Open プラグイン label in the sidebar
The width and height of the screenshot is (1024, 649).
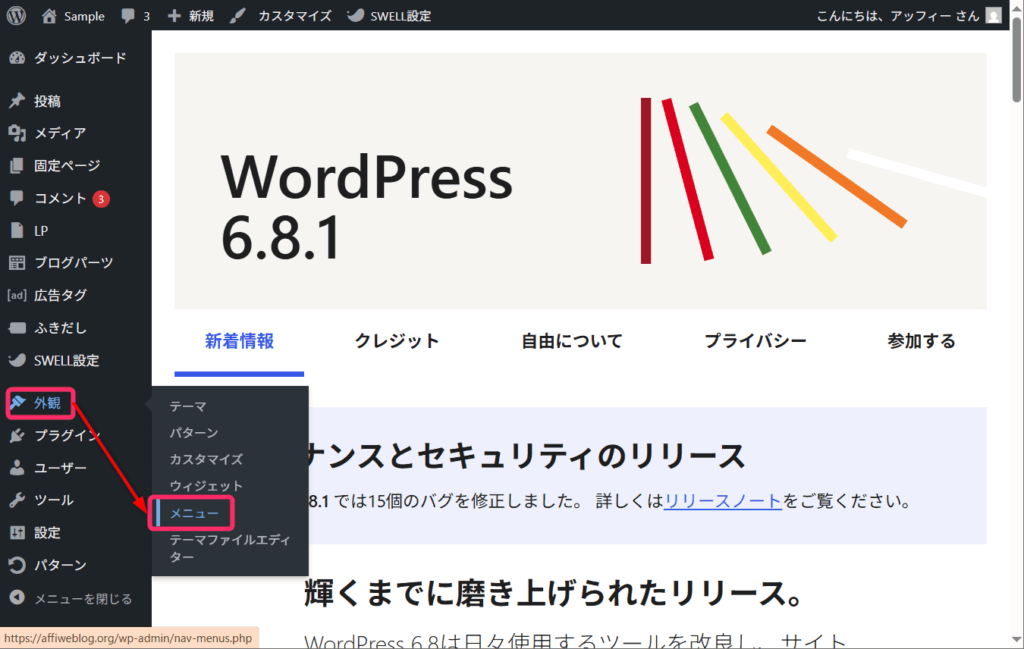tap(67, 435)
